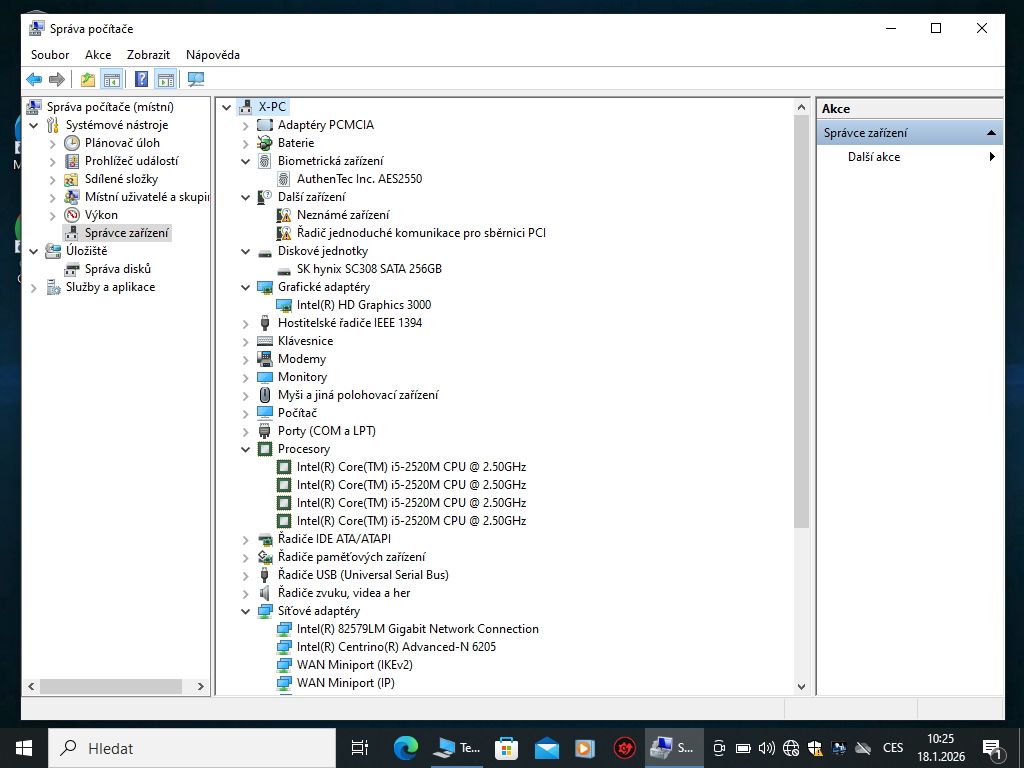The width and height of the screenshot is (1024, 768).
Task: Open Help using the blue question mark icon
Action: [x=141, y=78]
